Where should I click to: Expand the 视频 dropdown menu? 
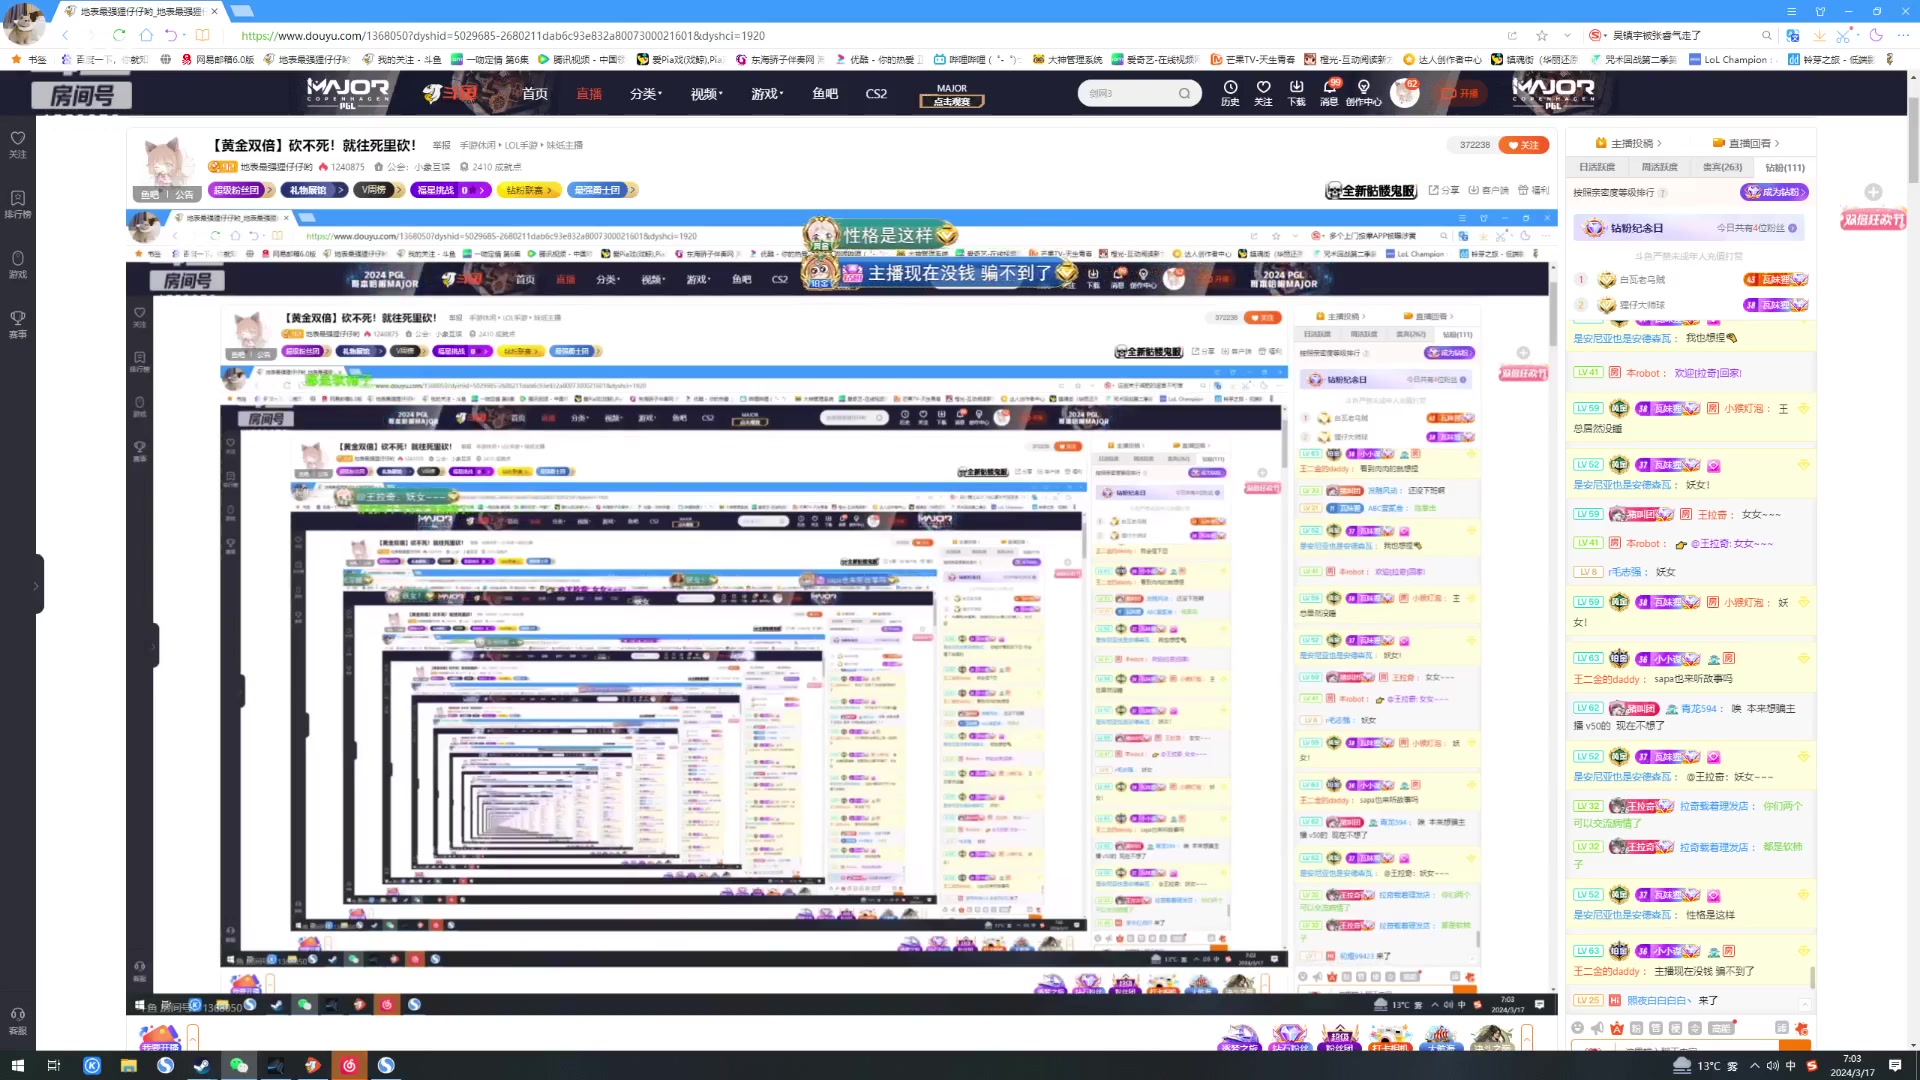click(707, 93)
